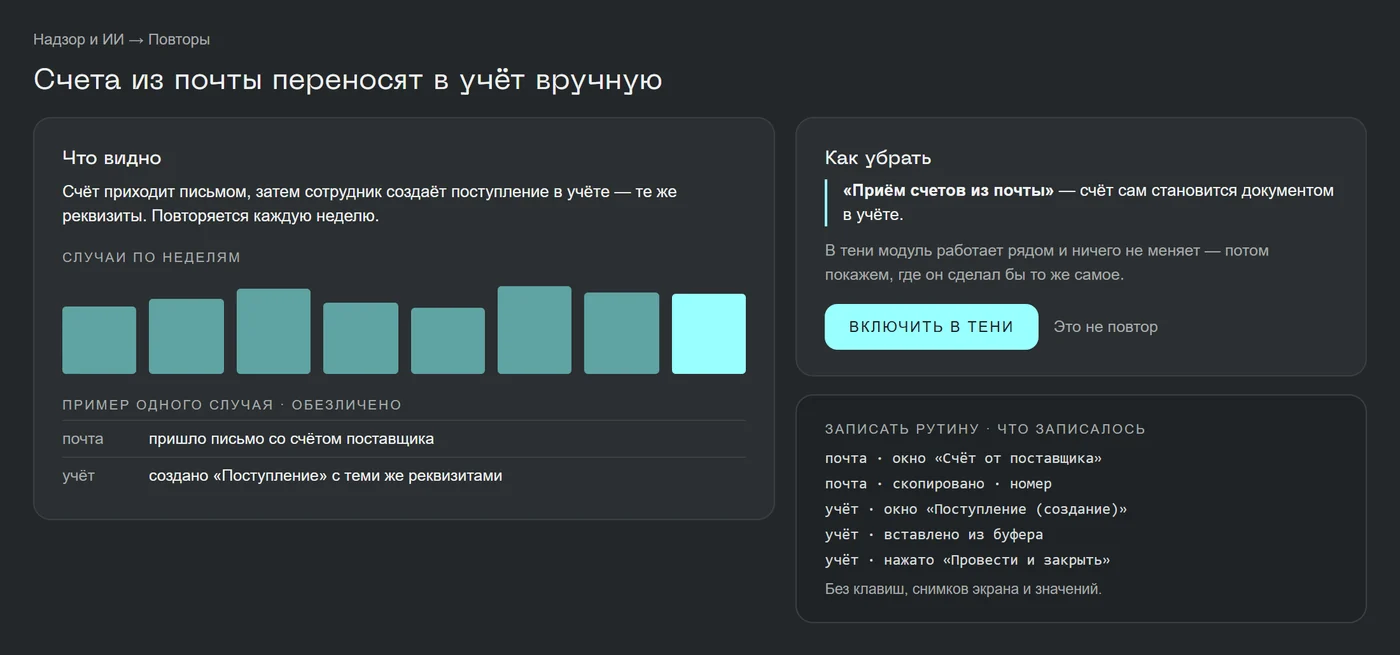The width and height of the screenshot is (1400, 655).
Task: Select the first week bar in chart
Action: click(99, 340)
